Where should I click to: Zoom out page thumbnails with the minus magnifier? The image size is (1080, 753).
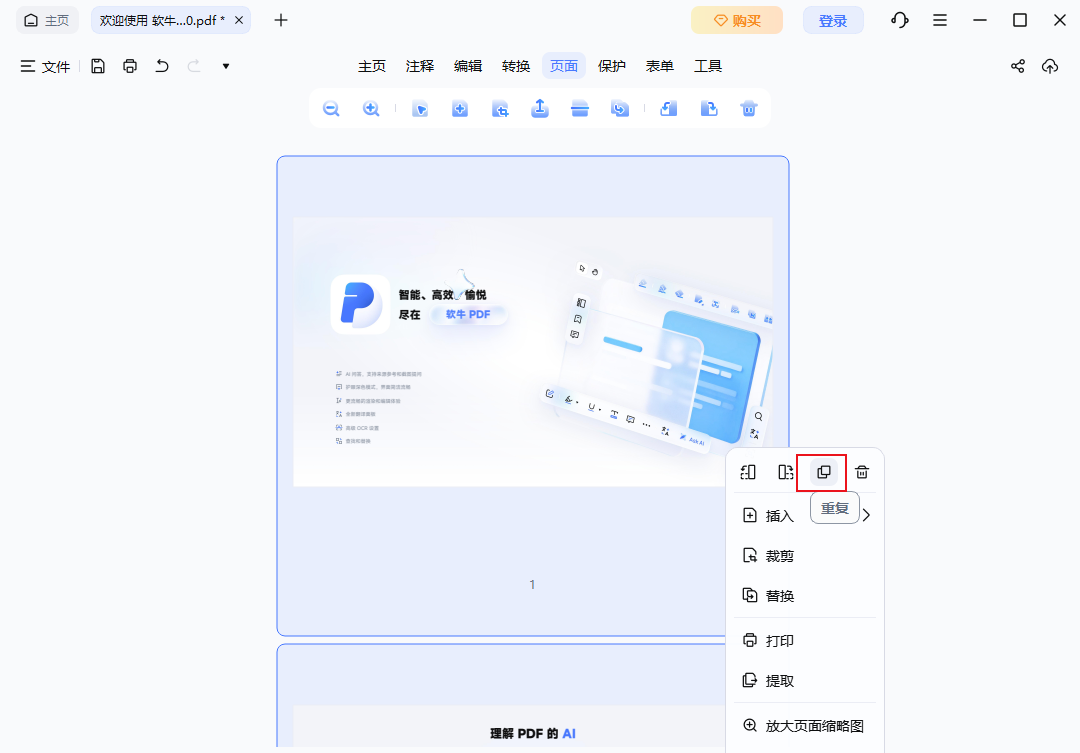coord(331,109)
